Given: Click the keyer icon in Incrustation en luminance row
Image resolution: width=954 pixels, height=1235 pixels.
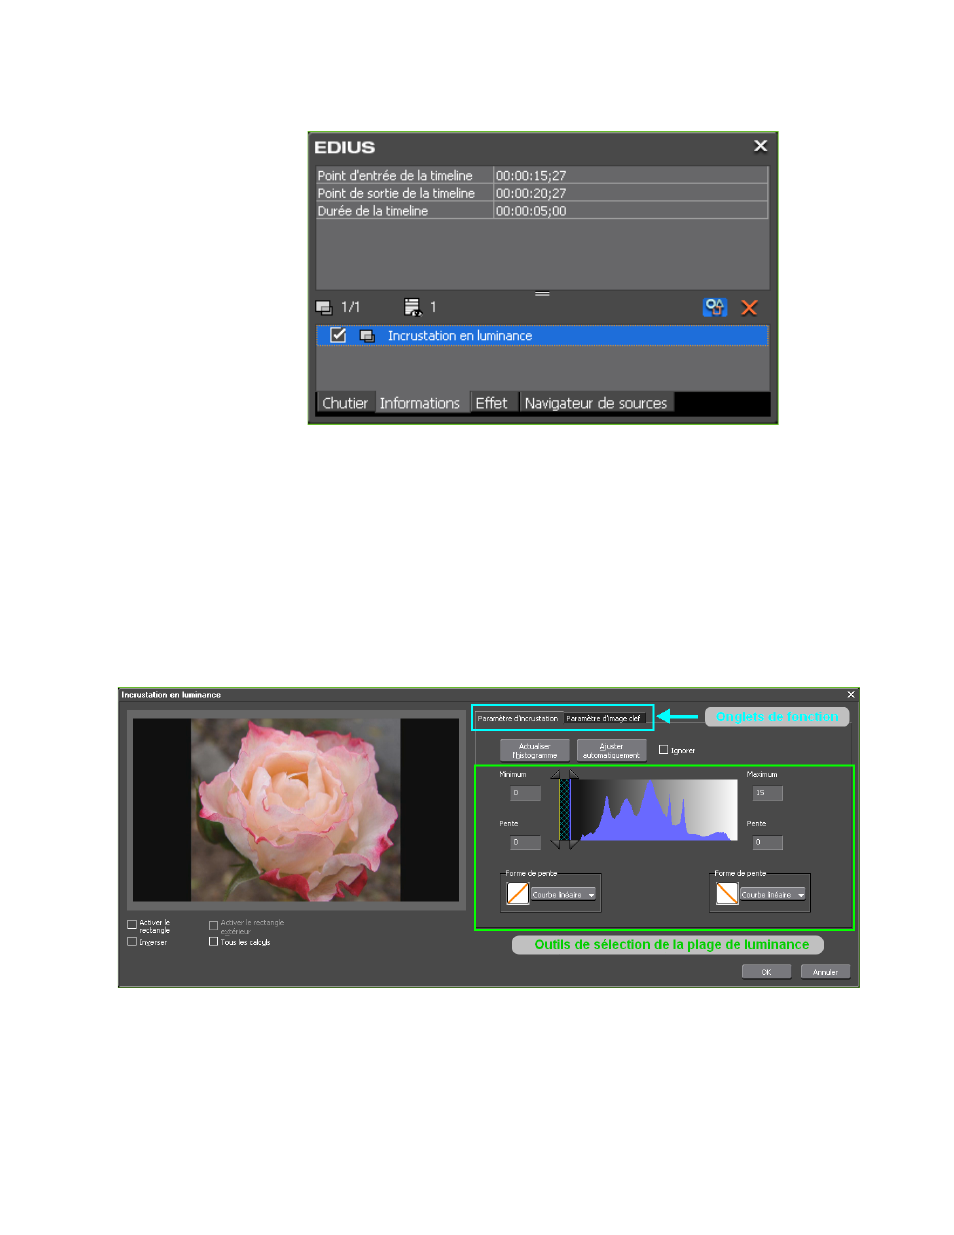Looking at the screenshot, I should pyautogui.click(x=367, y=336).
